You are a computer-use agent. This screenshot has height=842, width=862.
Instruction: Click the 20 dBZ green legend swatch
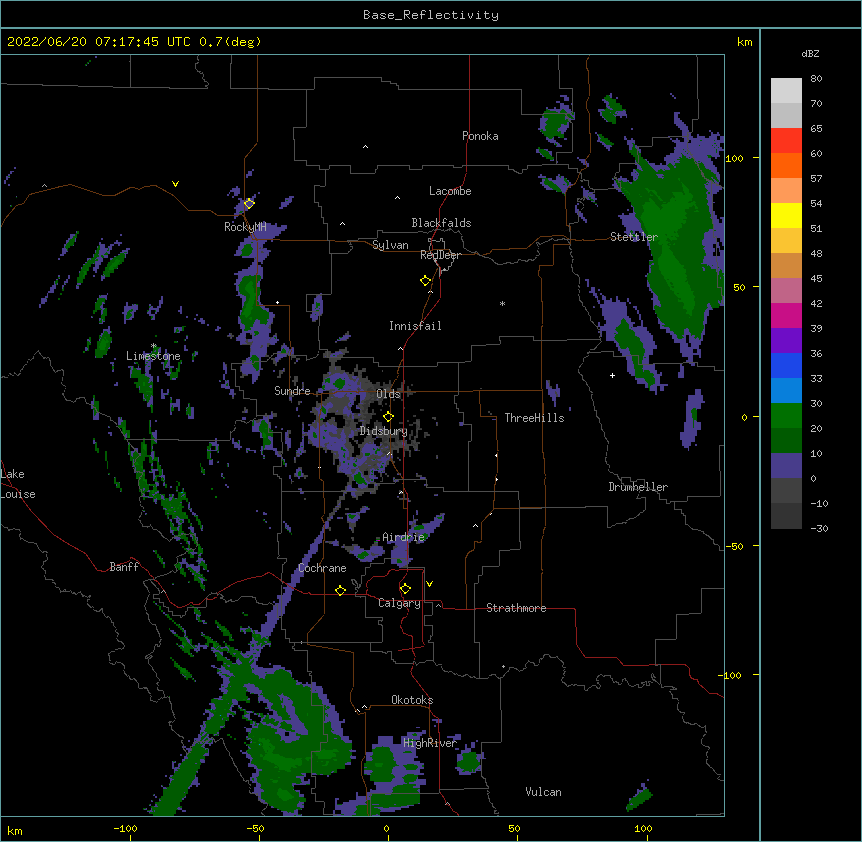[x=786, y=416]
